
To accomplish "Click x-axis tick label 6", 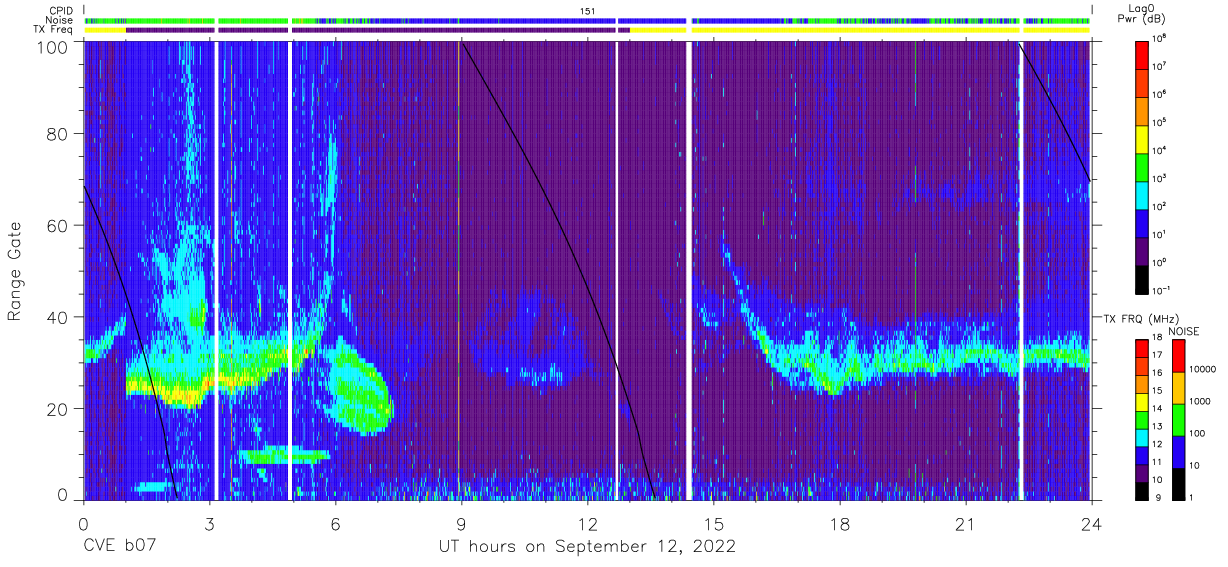I will (x=336, y=525).
